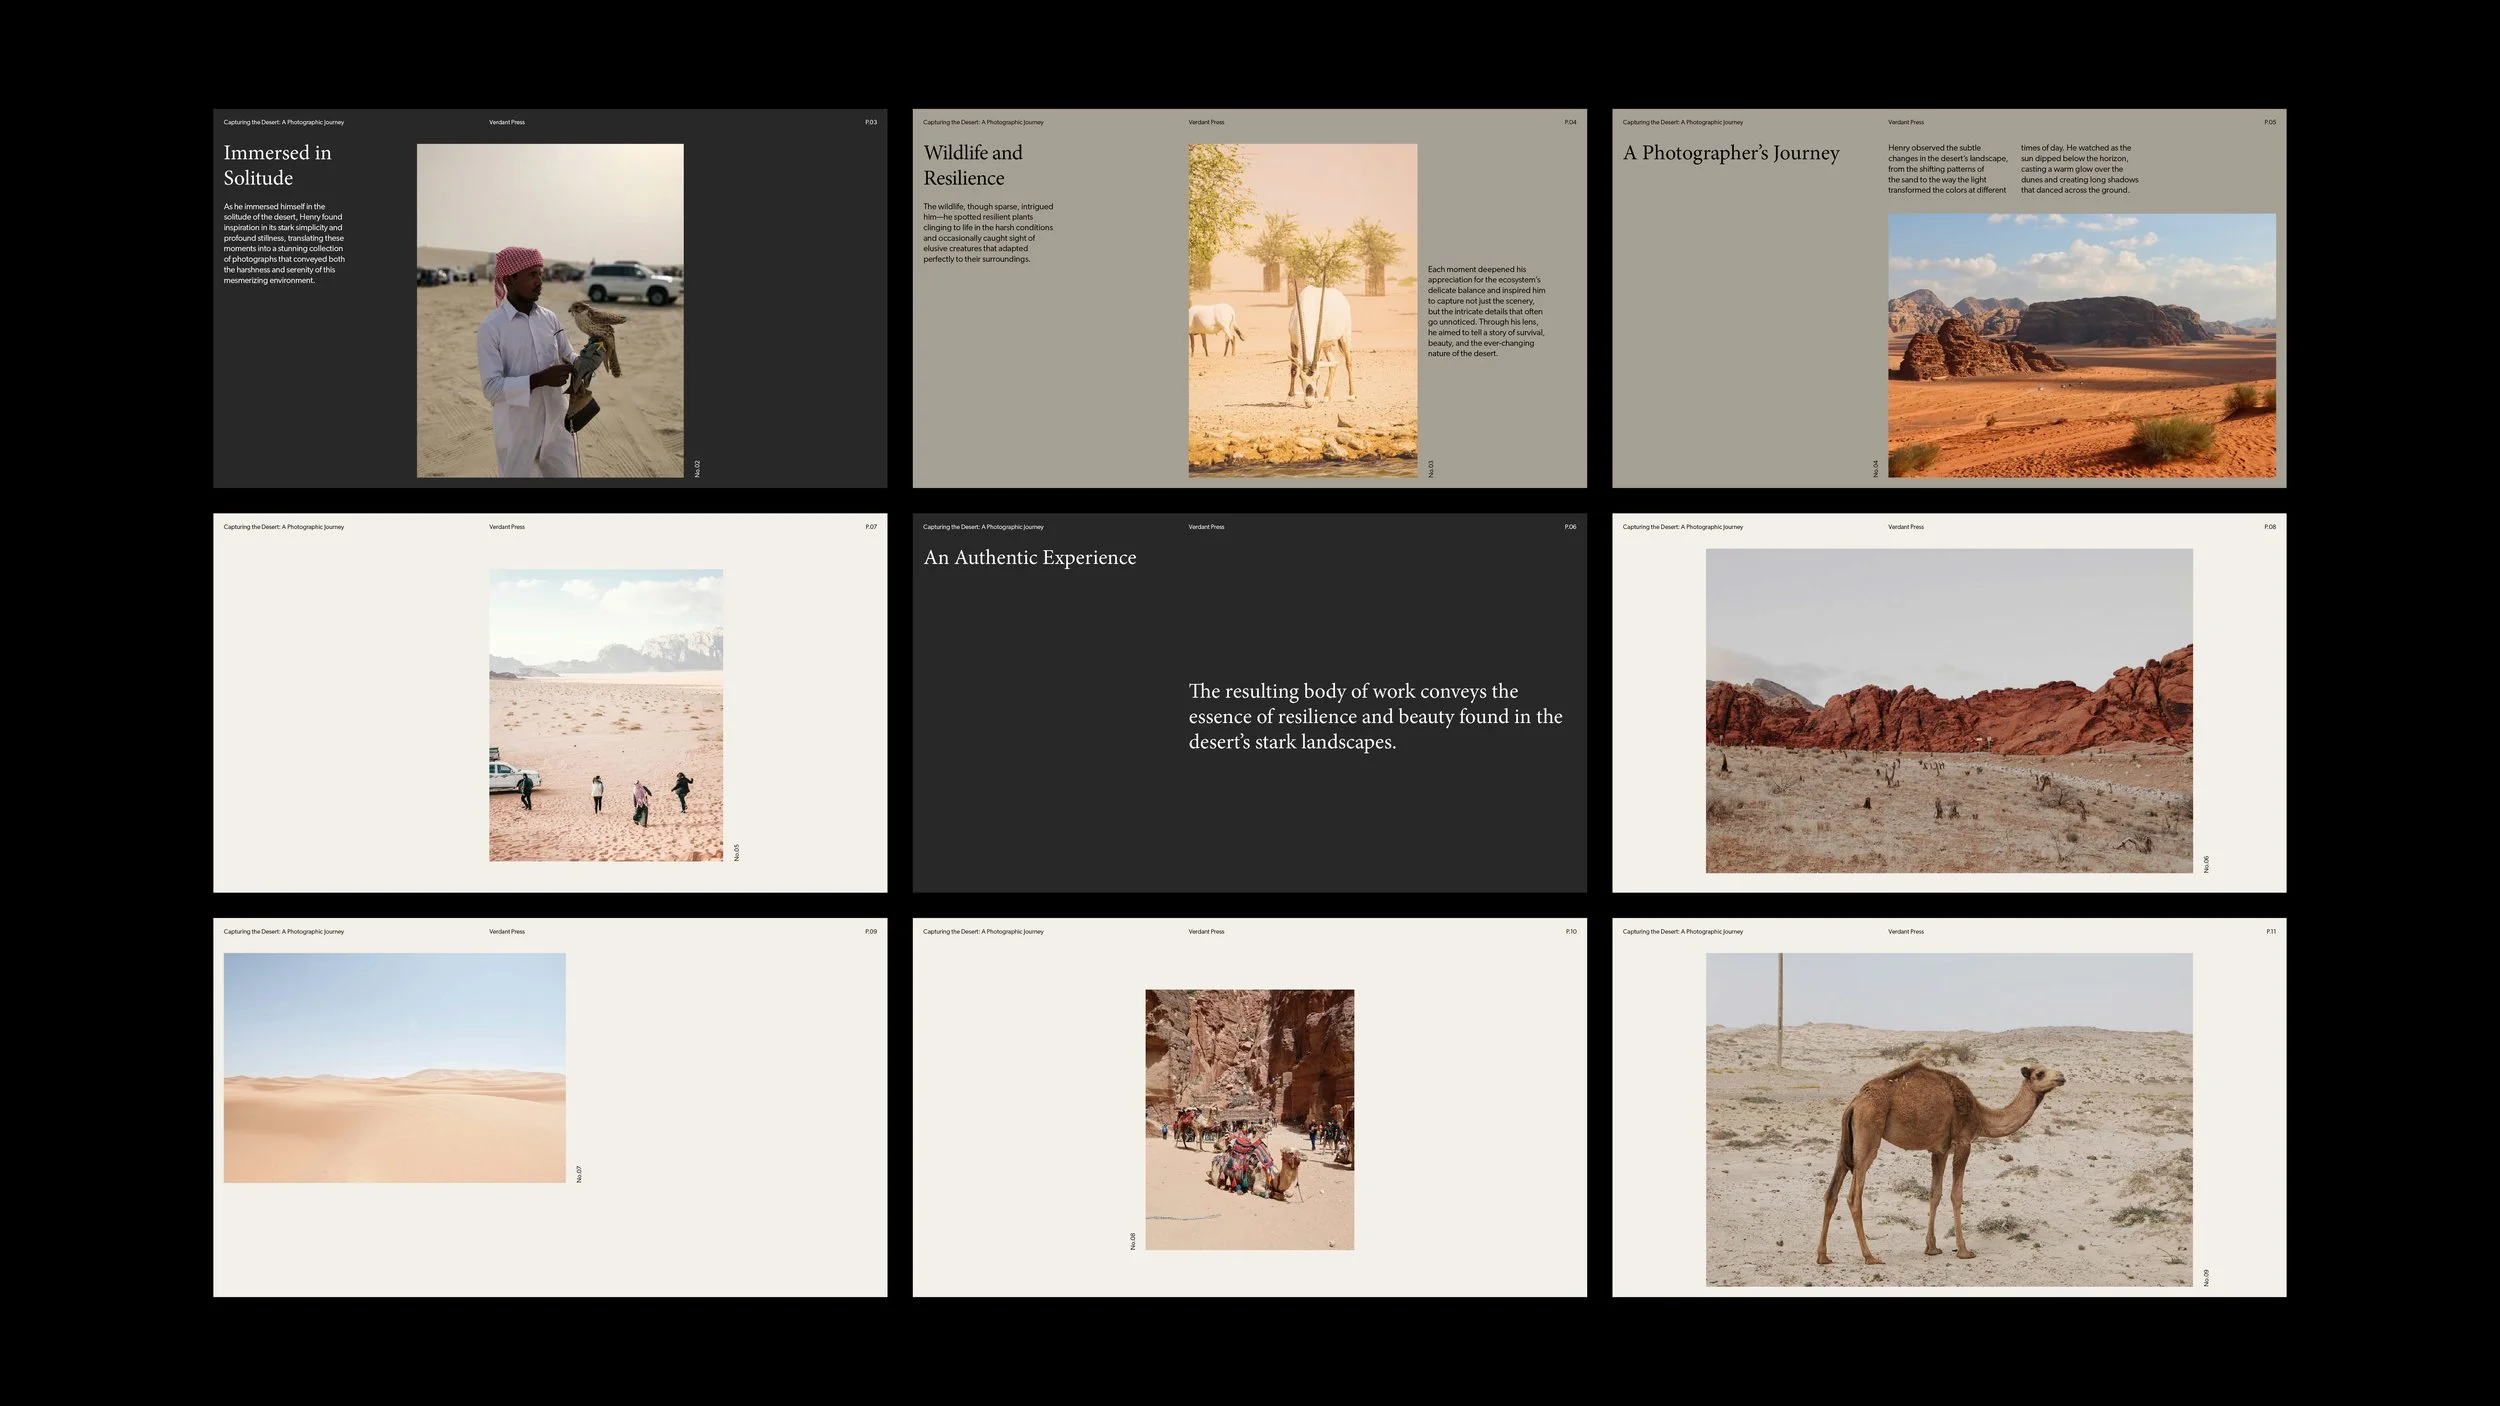Image resolution: width=2500 pixels, height=1406 pixels.
Task: Click the sand dunes photo
Action: coord(394,1067)
